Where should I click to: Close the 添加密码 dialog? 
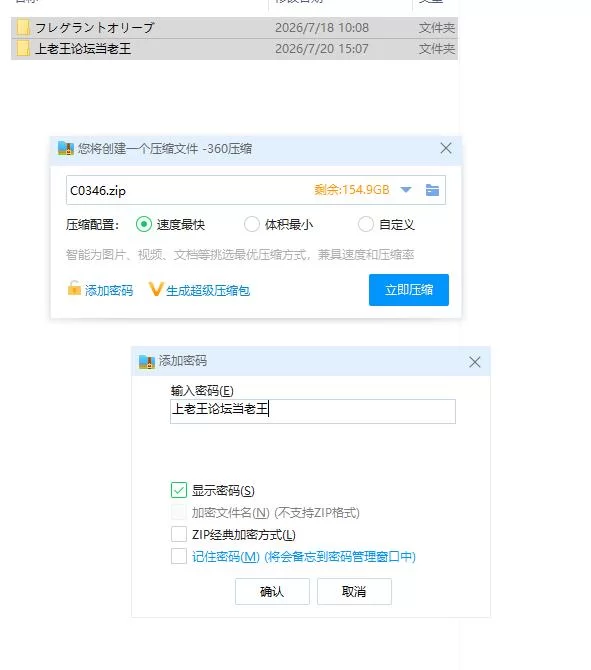pos(474,362)
